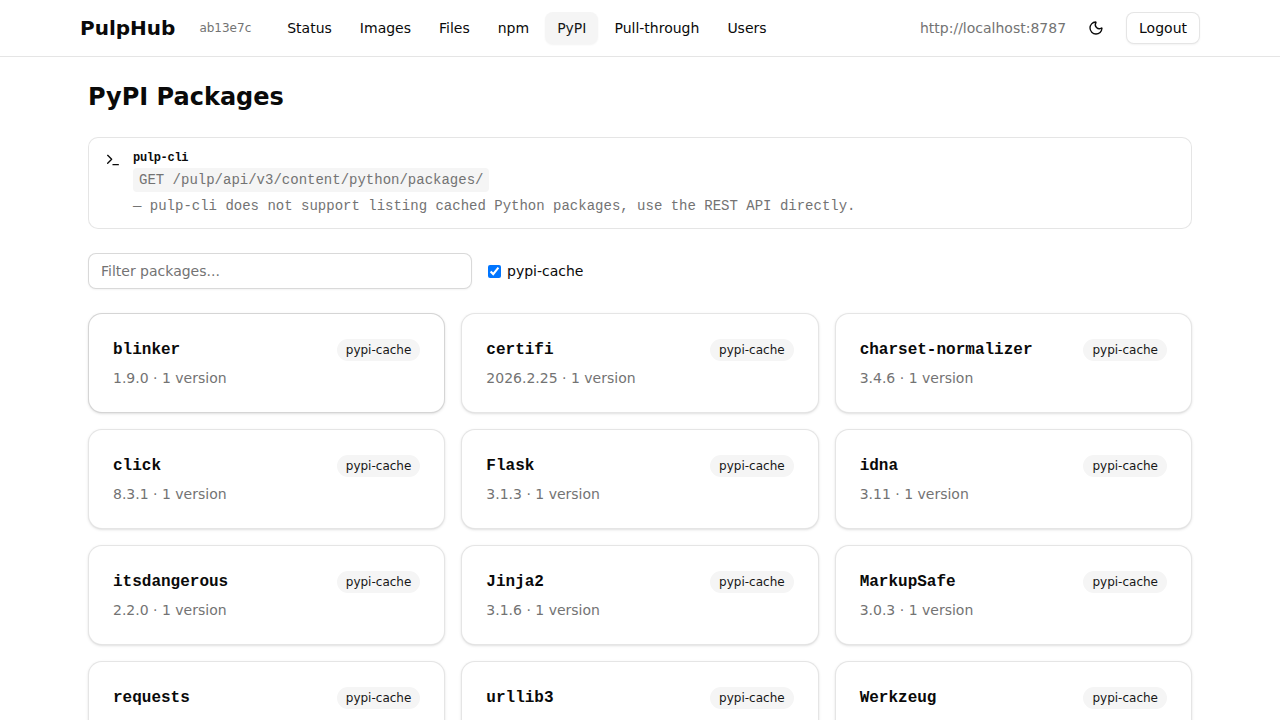Go to the Files section
Image resolution: width=1280 pixels, height=720 pixels.
pyautogui.click(x=454, y=28)
